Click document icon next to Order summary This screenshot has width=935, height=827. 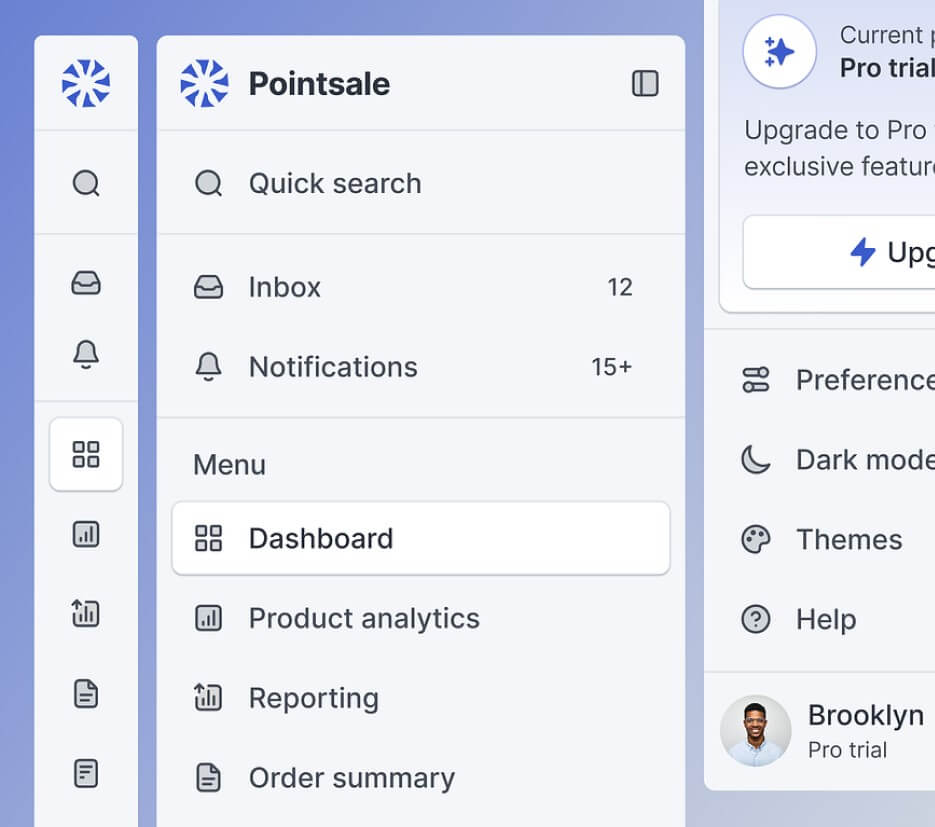209,778
